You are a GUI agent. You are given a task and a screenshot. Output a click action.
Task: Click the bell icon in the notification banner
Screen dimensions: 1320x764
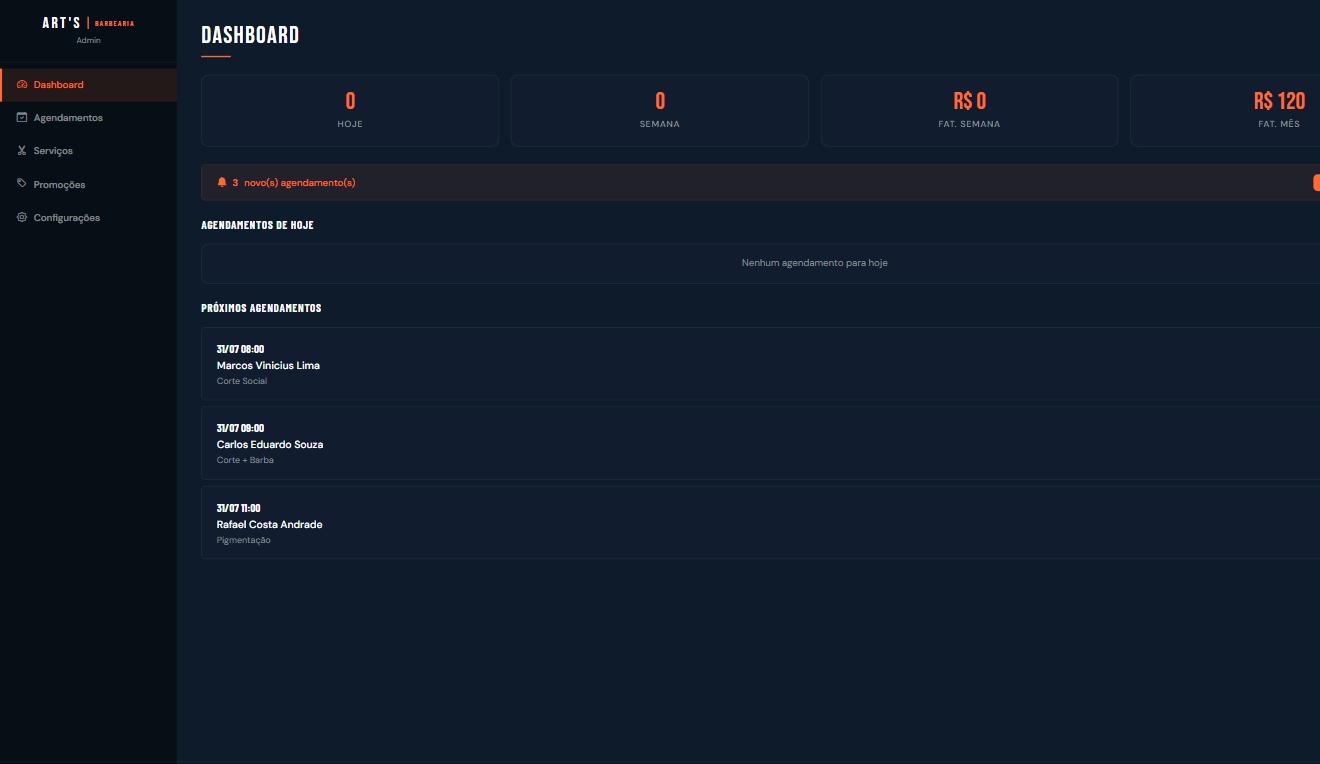(x=222, y=182)
